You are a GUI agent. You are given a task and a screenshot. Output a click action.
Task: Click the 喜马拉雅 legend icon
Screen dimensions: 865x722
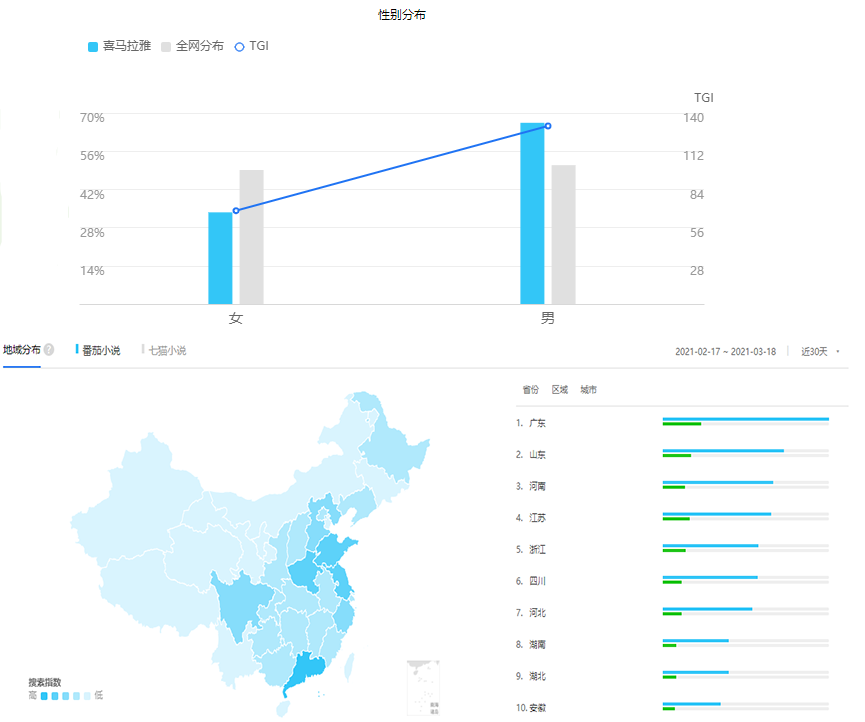(x=93, y=45)
